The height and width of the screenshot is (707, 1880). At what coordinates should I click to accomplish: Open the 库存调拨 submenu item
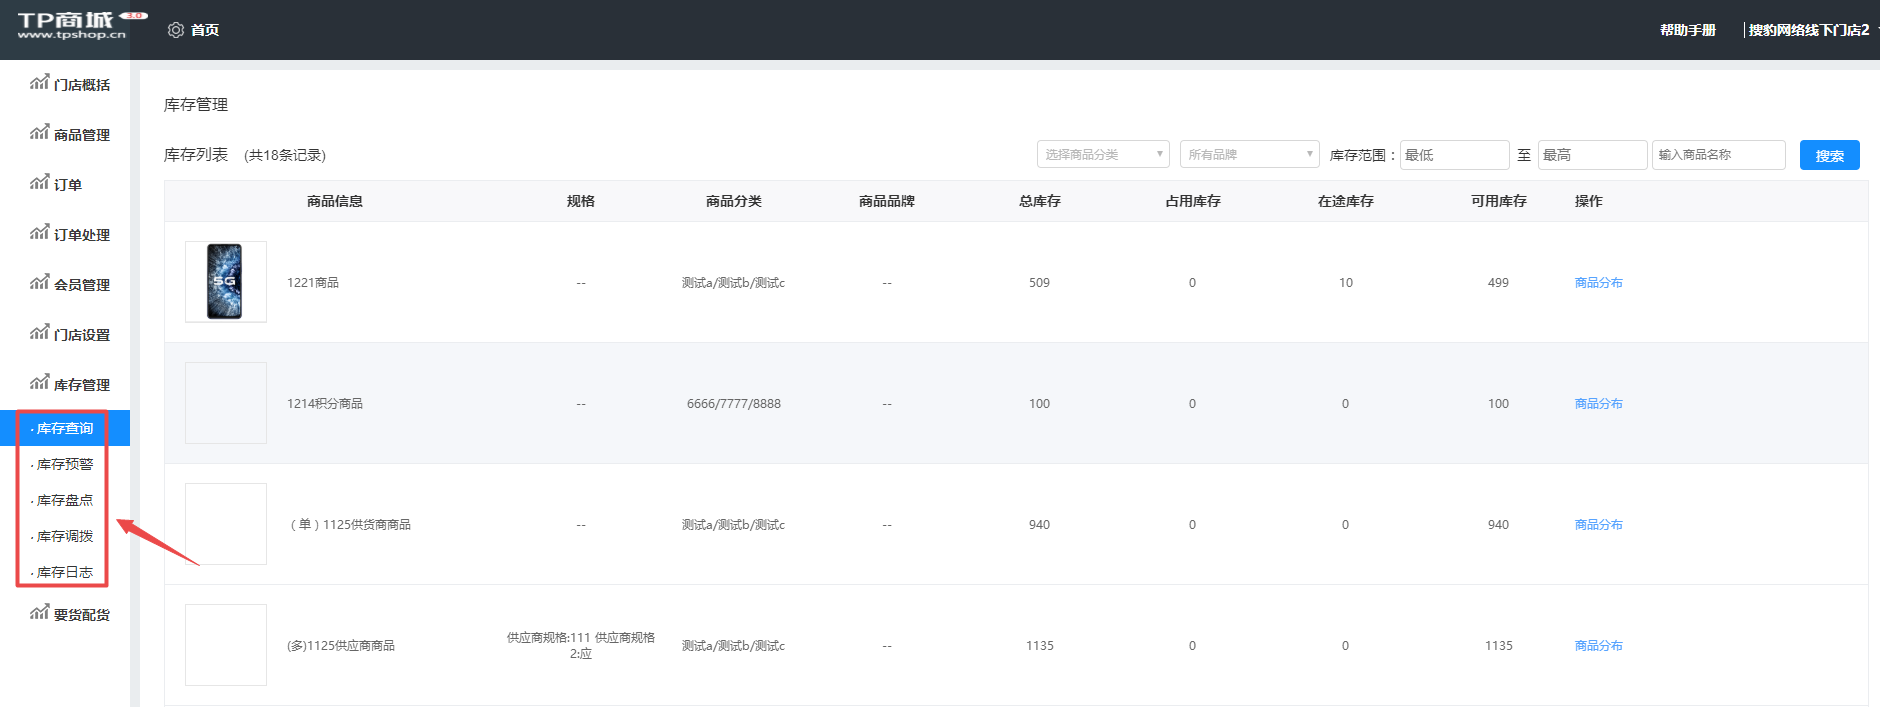click(65, 536)
